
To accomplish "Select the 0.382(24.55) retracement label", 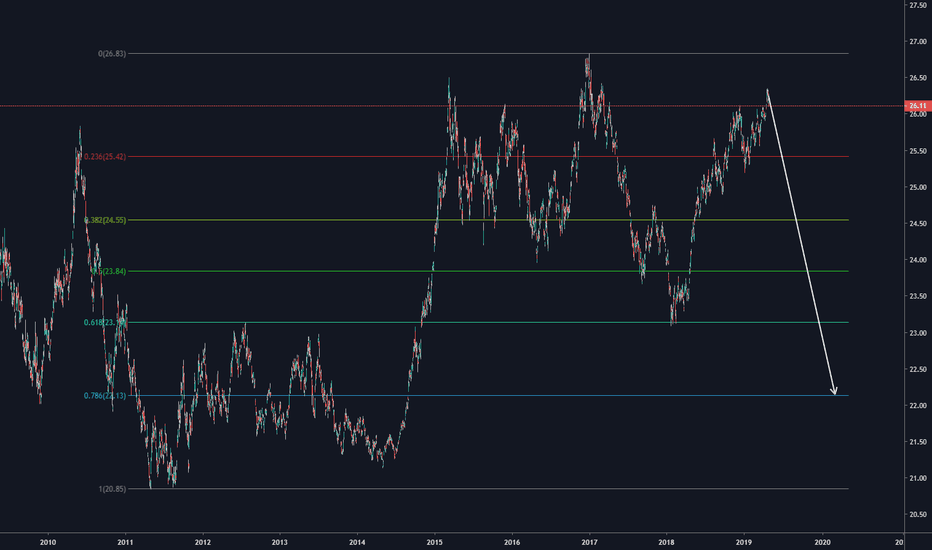I will click(105, 220).
